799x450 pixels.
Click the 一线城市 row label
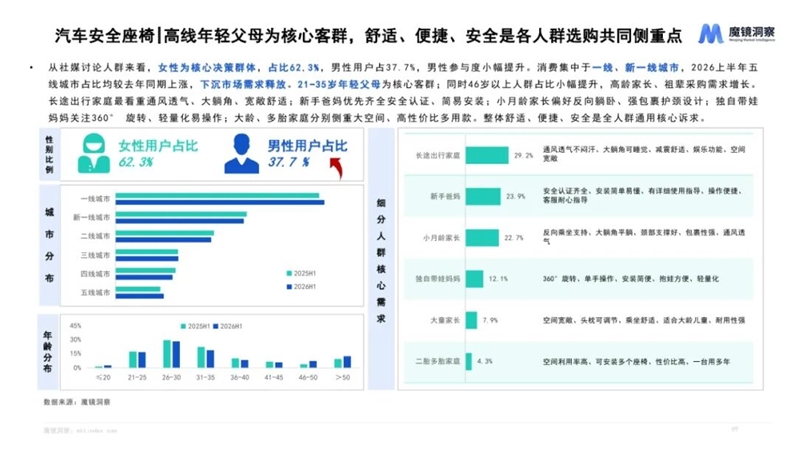pos(95,199)
